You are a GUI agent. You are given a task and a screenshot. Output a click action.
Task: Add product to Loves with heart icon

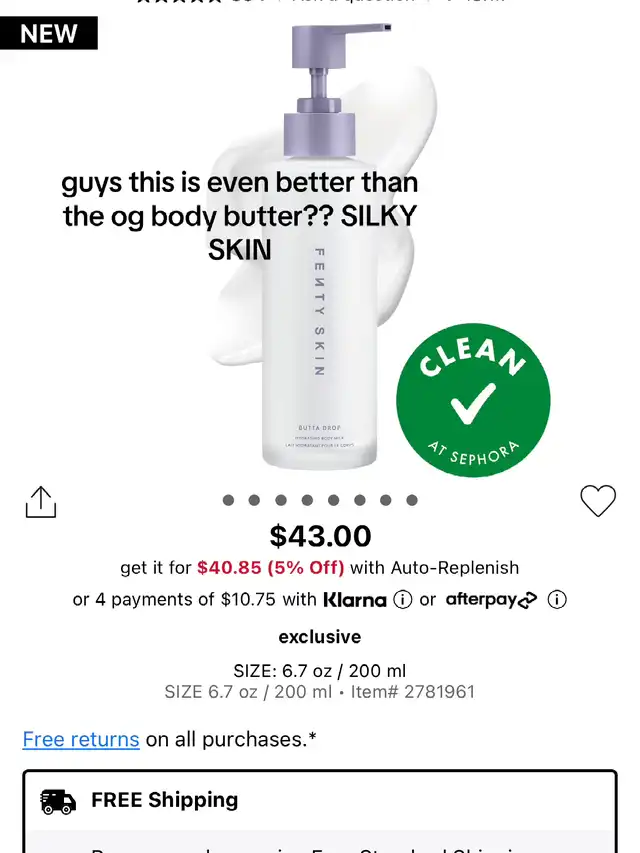[598, 500]
